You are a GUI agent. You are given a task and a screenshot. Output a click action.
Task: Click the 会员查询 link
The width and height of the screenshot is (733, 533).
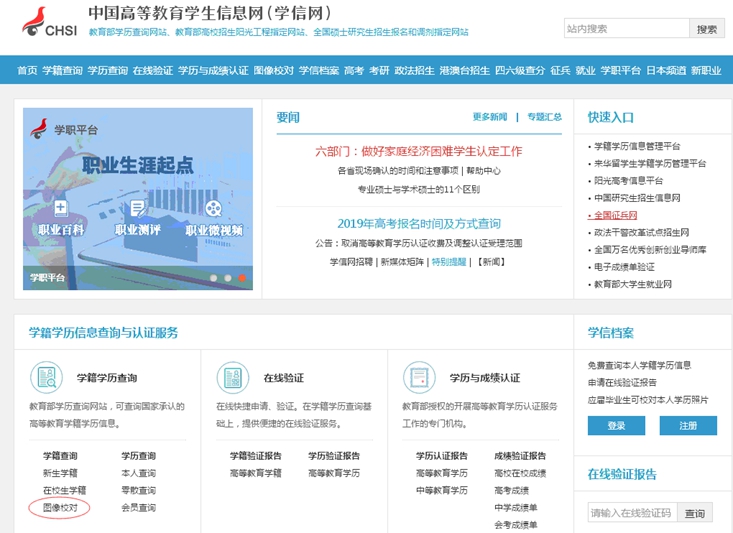[138, 508]
